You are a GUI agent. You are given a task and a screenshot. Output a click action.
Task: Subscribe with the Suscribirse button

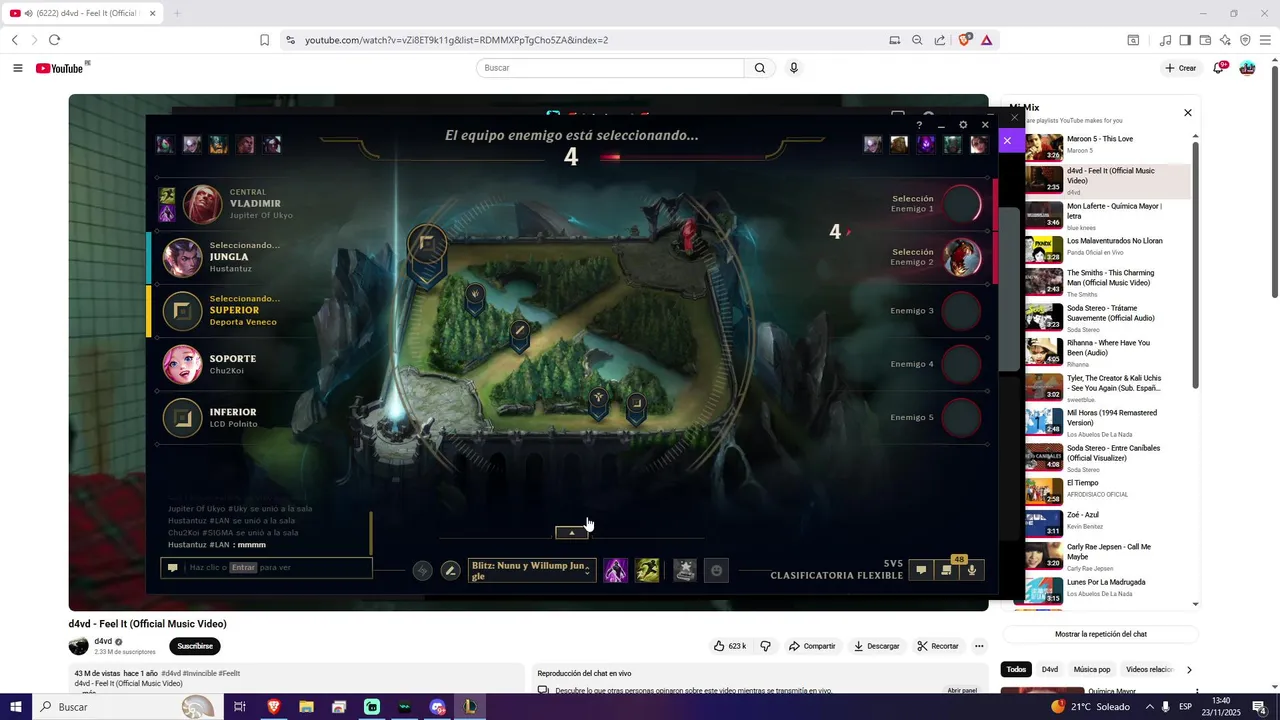(x=195, y=646)
